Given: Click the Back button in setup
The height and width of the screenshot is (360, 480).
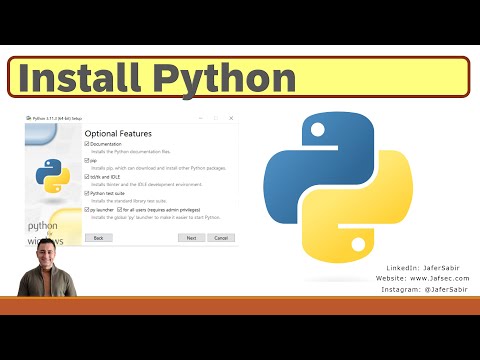Looking at the screenshot, I should 99,238.
